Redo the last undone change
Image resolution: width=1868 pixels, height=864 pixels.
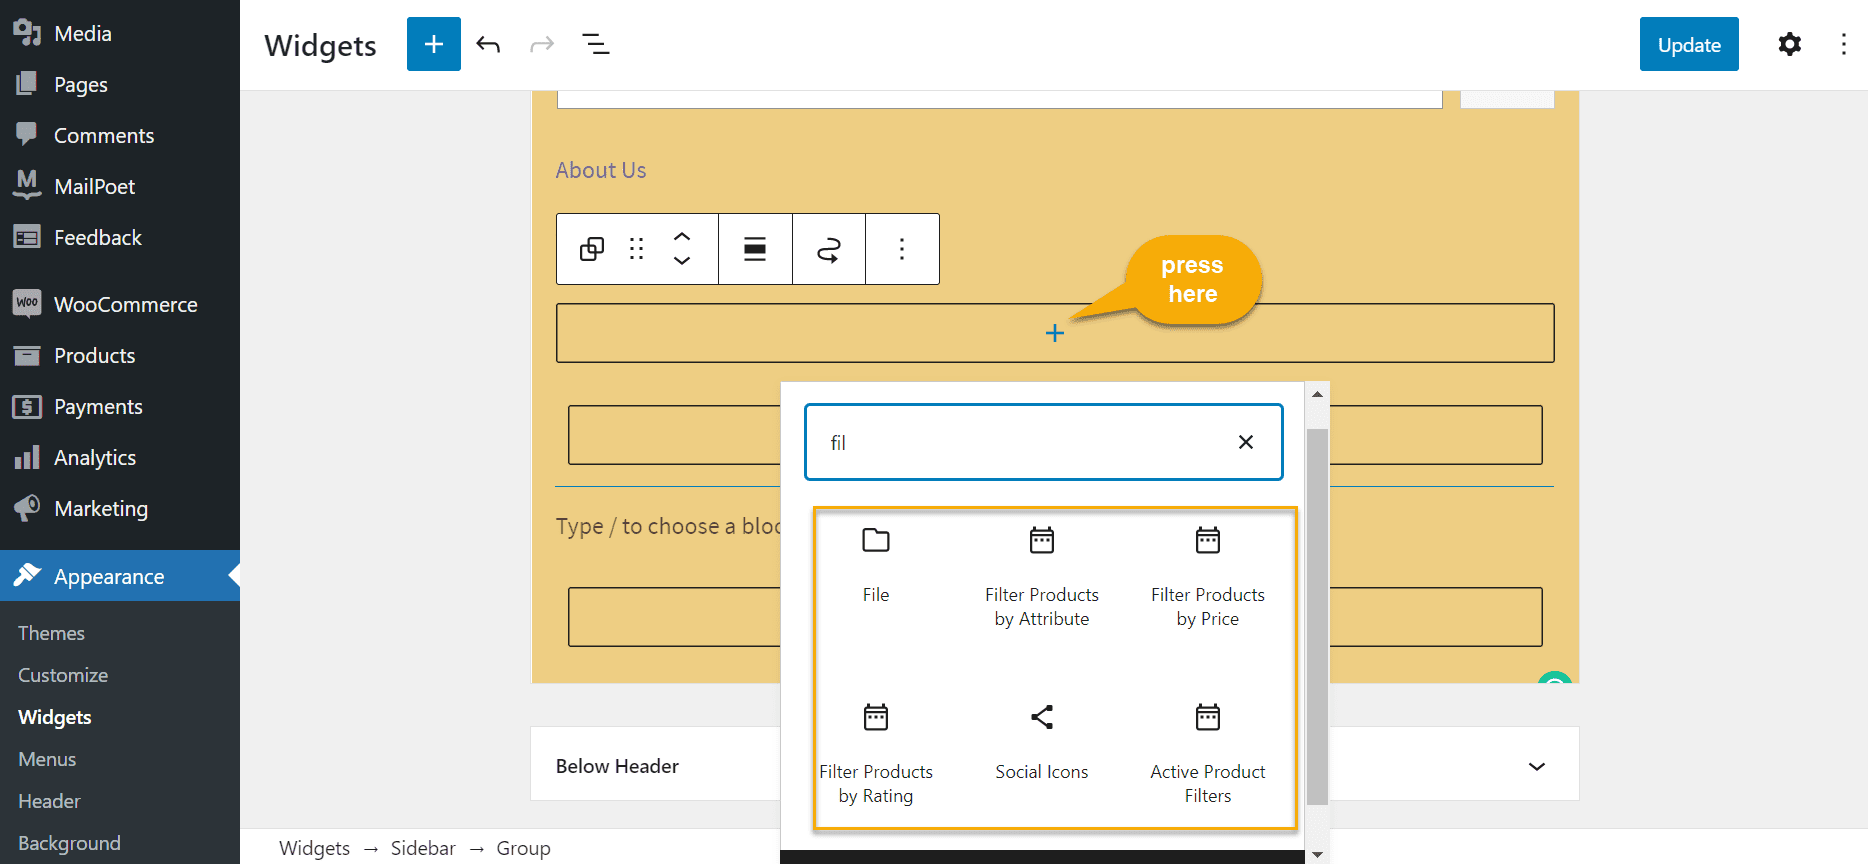coord(542,44)
